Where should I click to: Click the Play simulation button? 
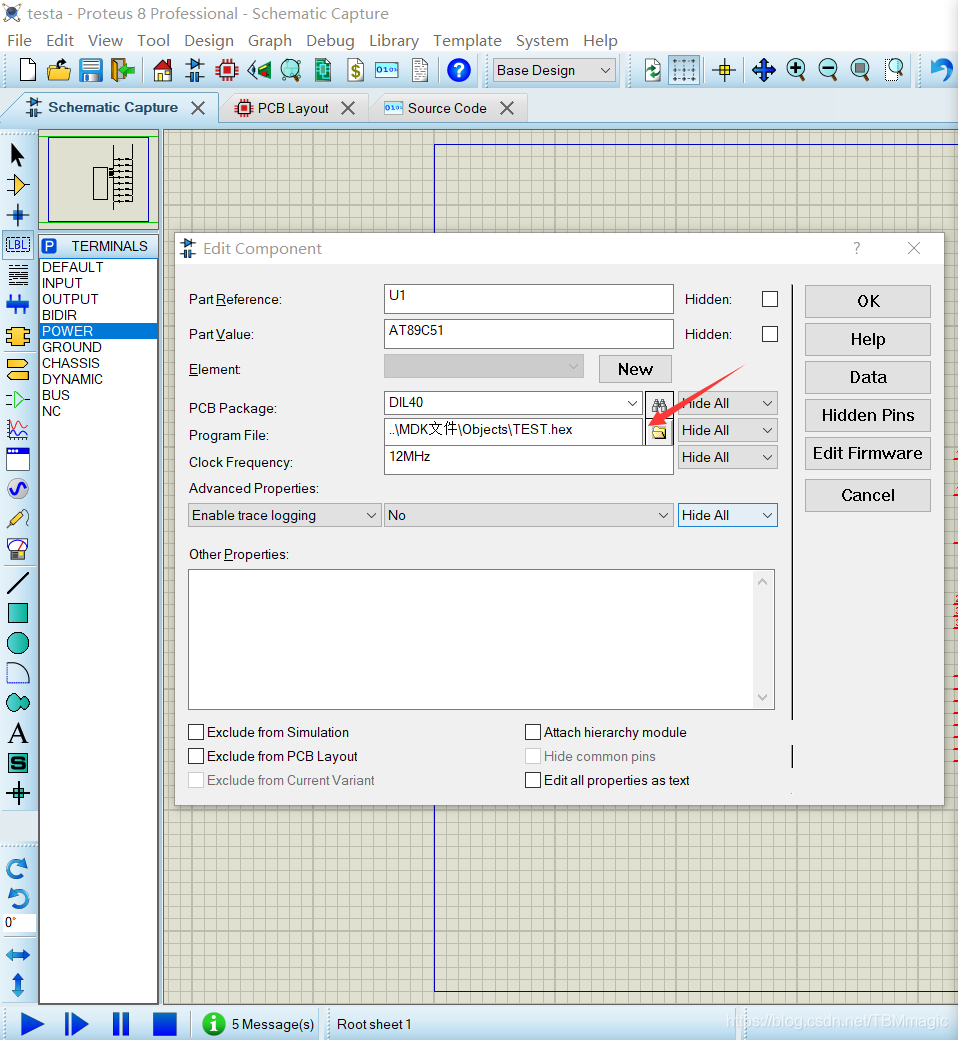[x=32, y=1024]
